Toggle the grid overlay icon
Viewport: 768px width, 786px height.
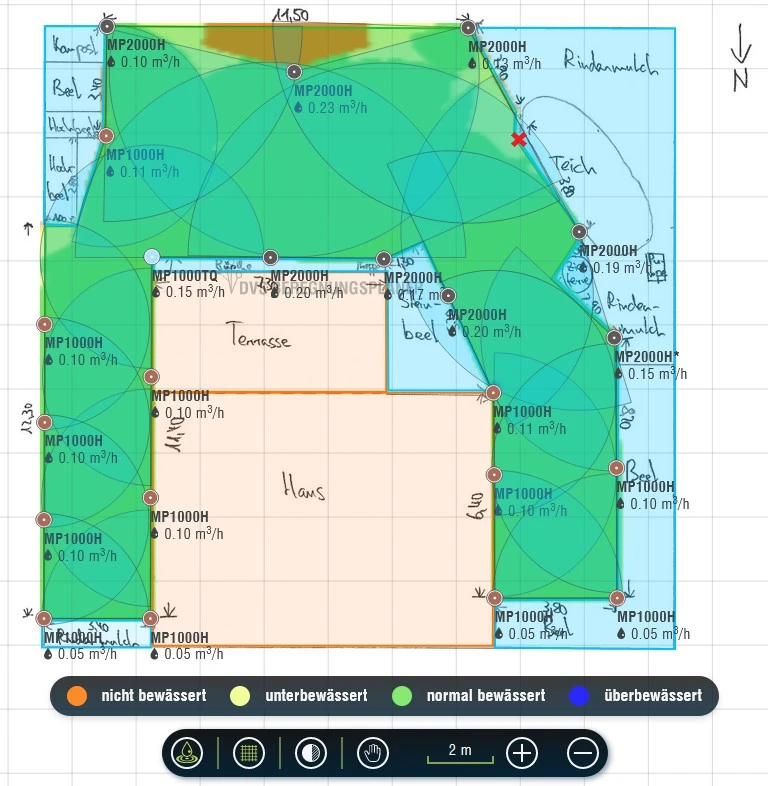248,753
